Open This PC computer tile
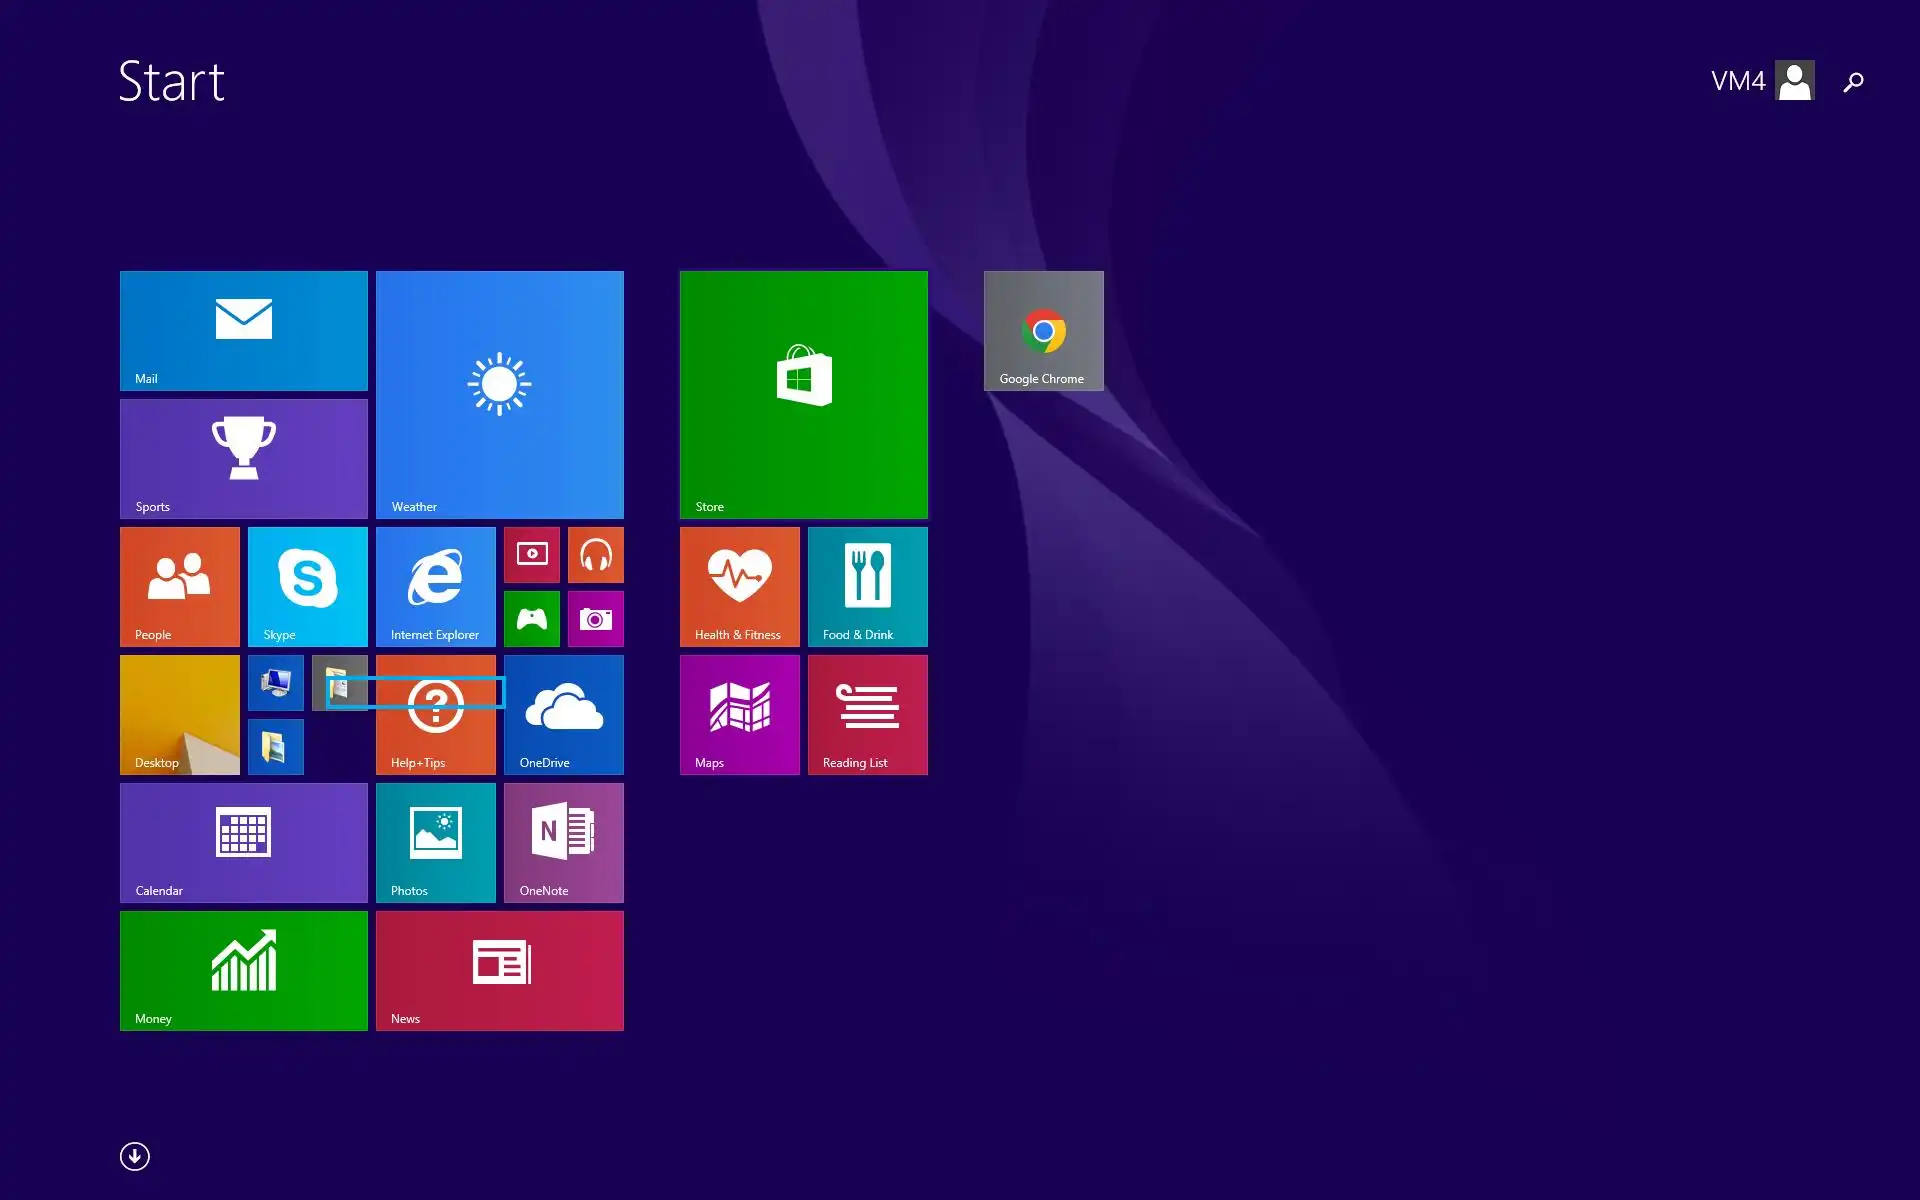This screenshot has height=1200, width=1920. click(275, 682)
